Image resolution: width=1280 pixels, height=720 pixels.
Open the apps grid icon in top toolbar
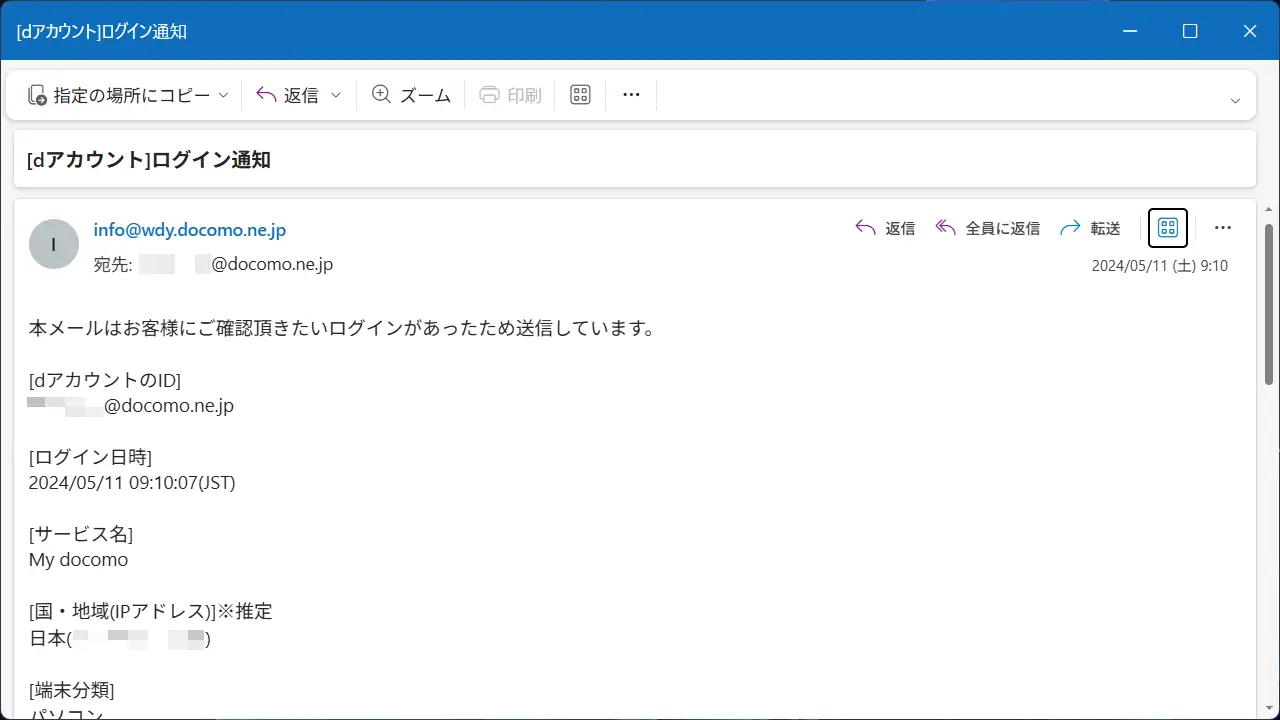pos(580,95)
